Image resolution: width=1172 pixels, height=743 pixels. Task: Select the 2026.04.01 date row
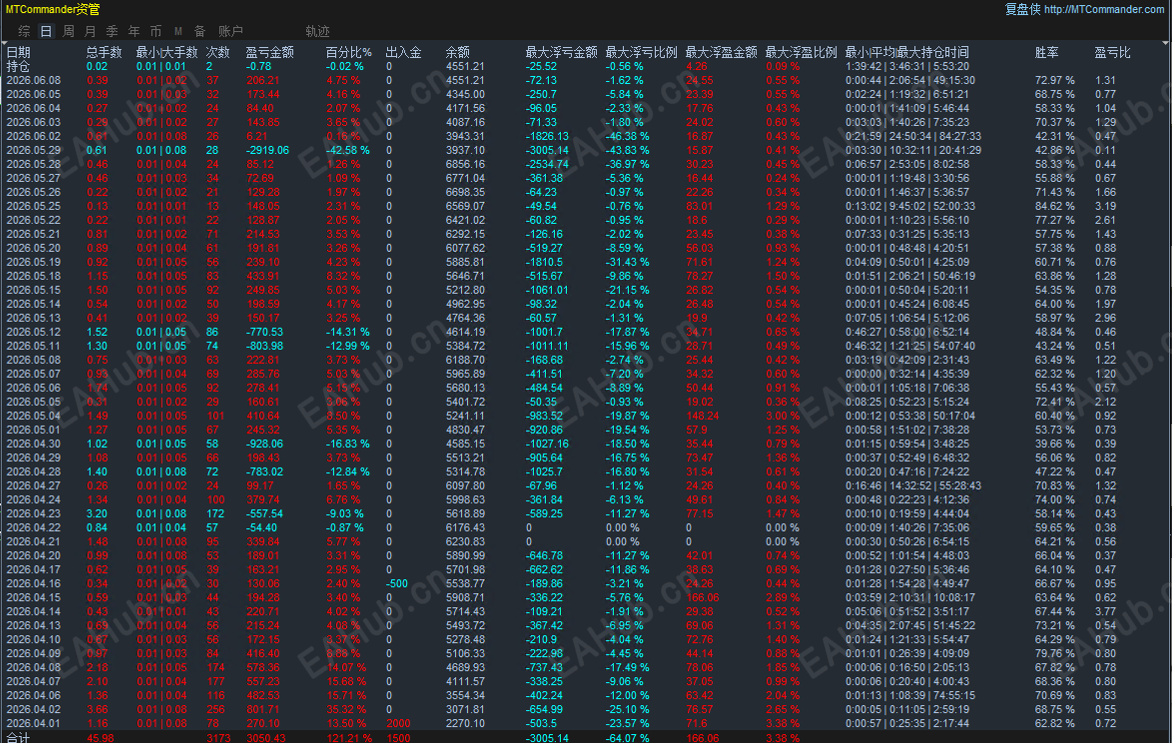(x=34, y=724)
